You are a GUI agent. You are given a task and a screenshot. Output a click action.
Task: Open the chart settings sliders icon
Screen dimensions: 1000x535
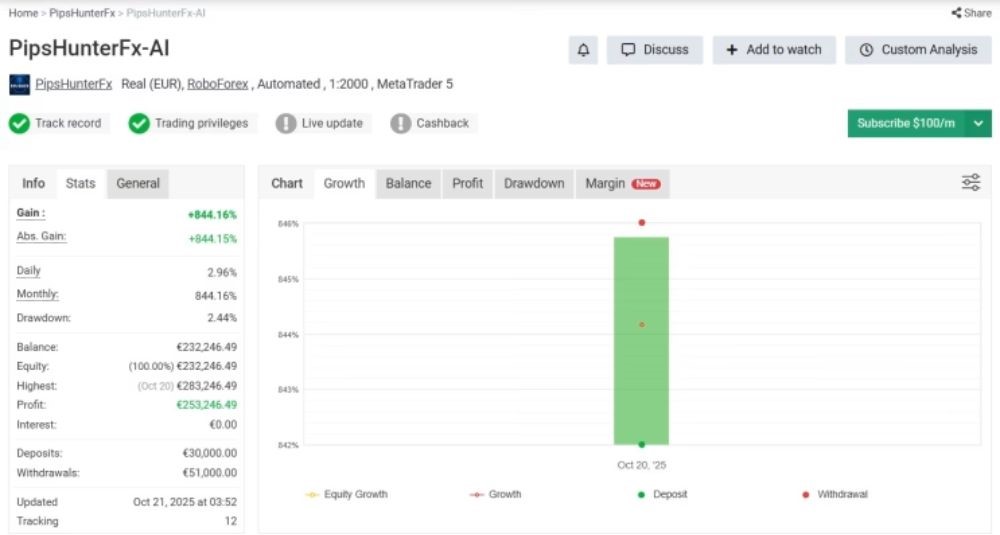(x=971, y=182)
